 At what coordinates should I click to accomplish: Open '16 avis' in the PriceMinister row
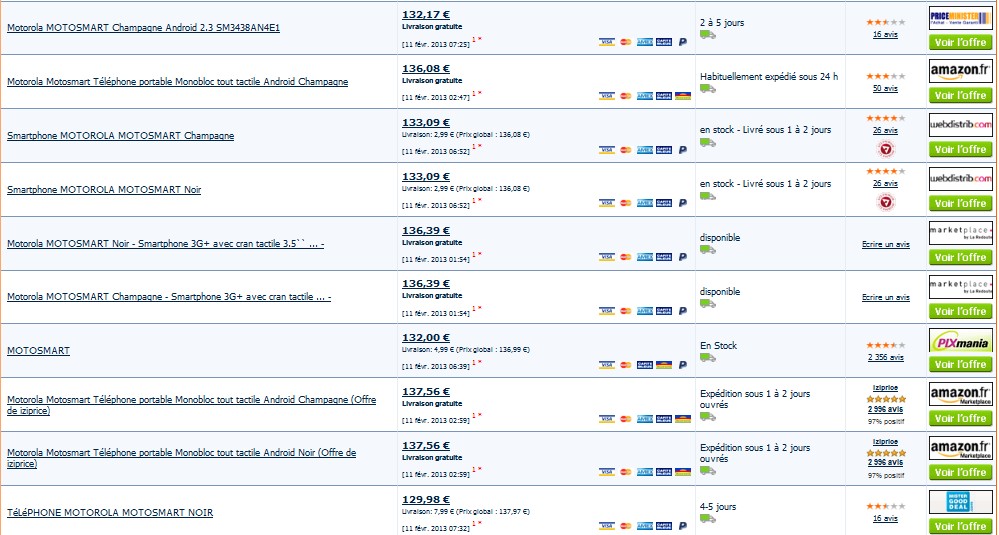886,34
